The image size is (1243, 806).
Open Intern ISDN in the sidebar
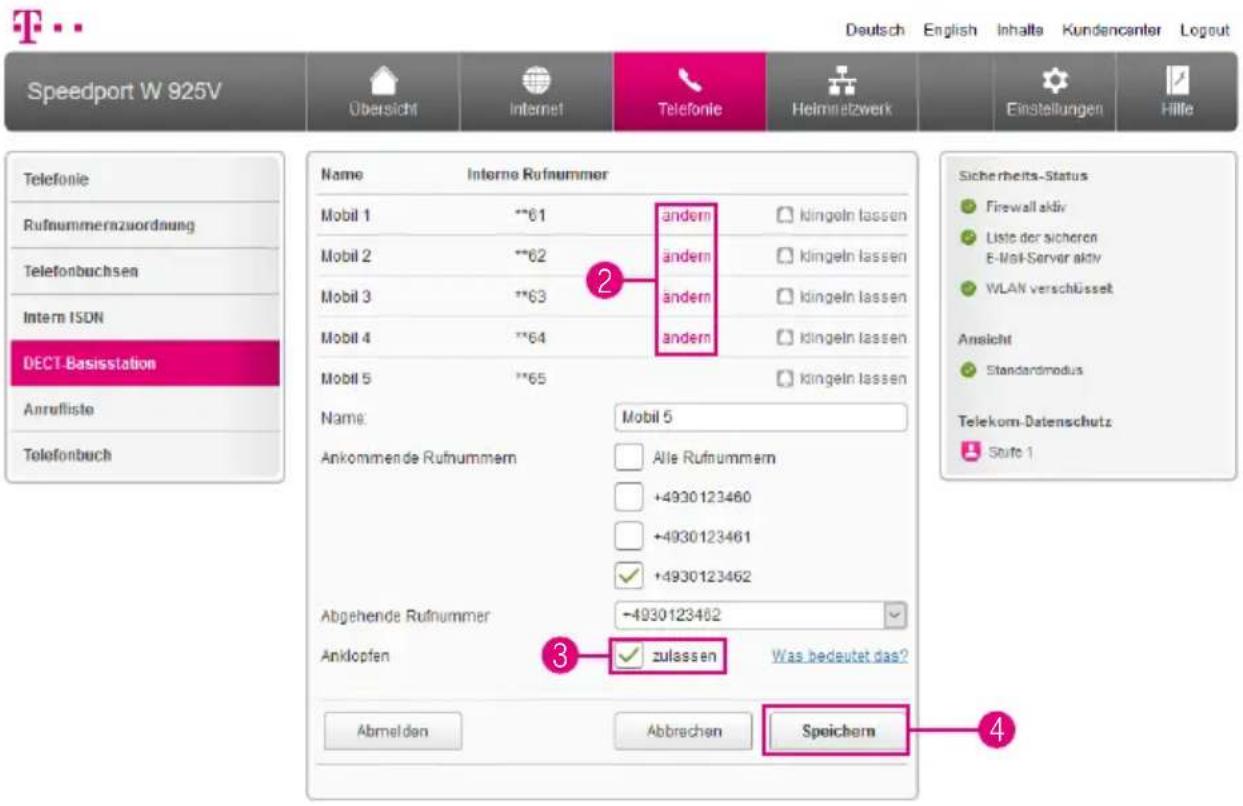(x=145, y=317)
